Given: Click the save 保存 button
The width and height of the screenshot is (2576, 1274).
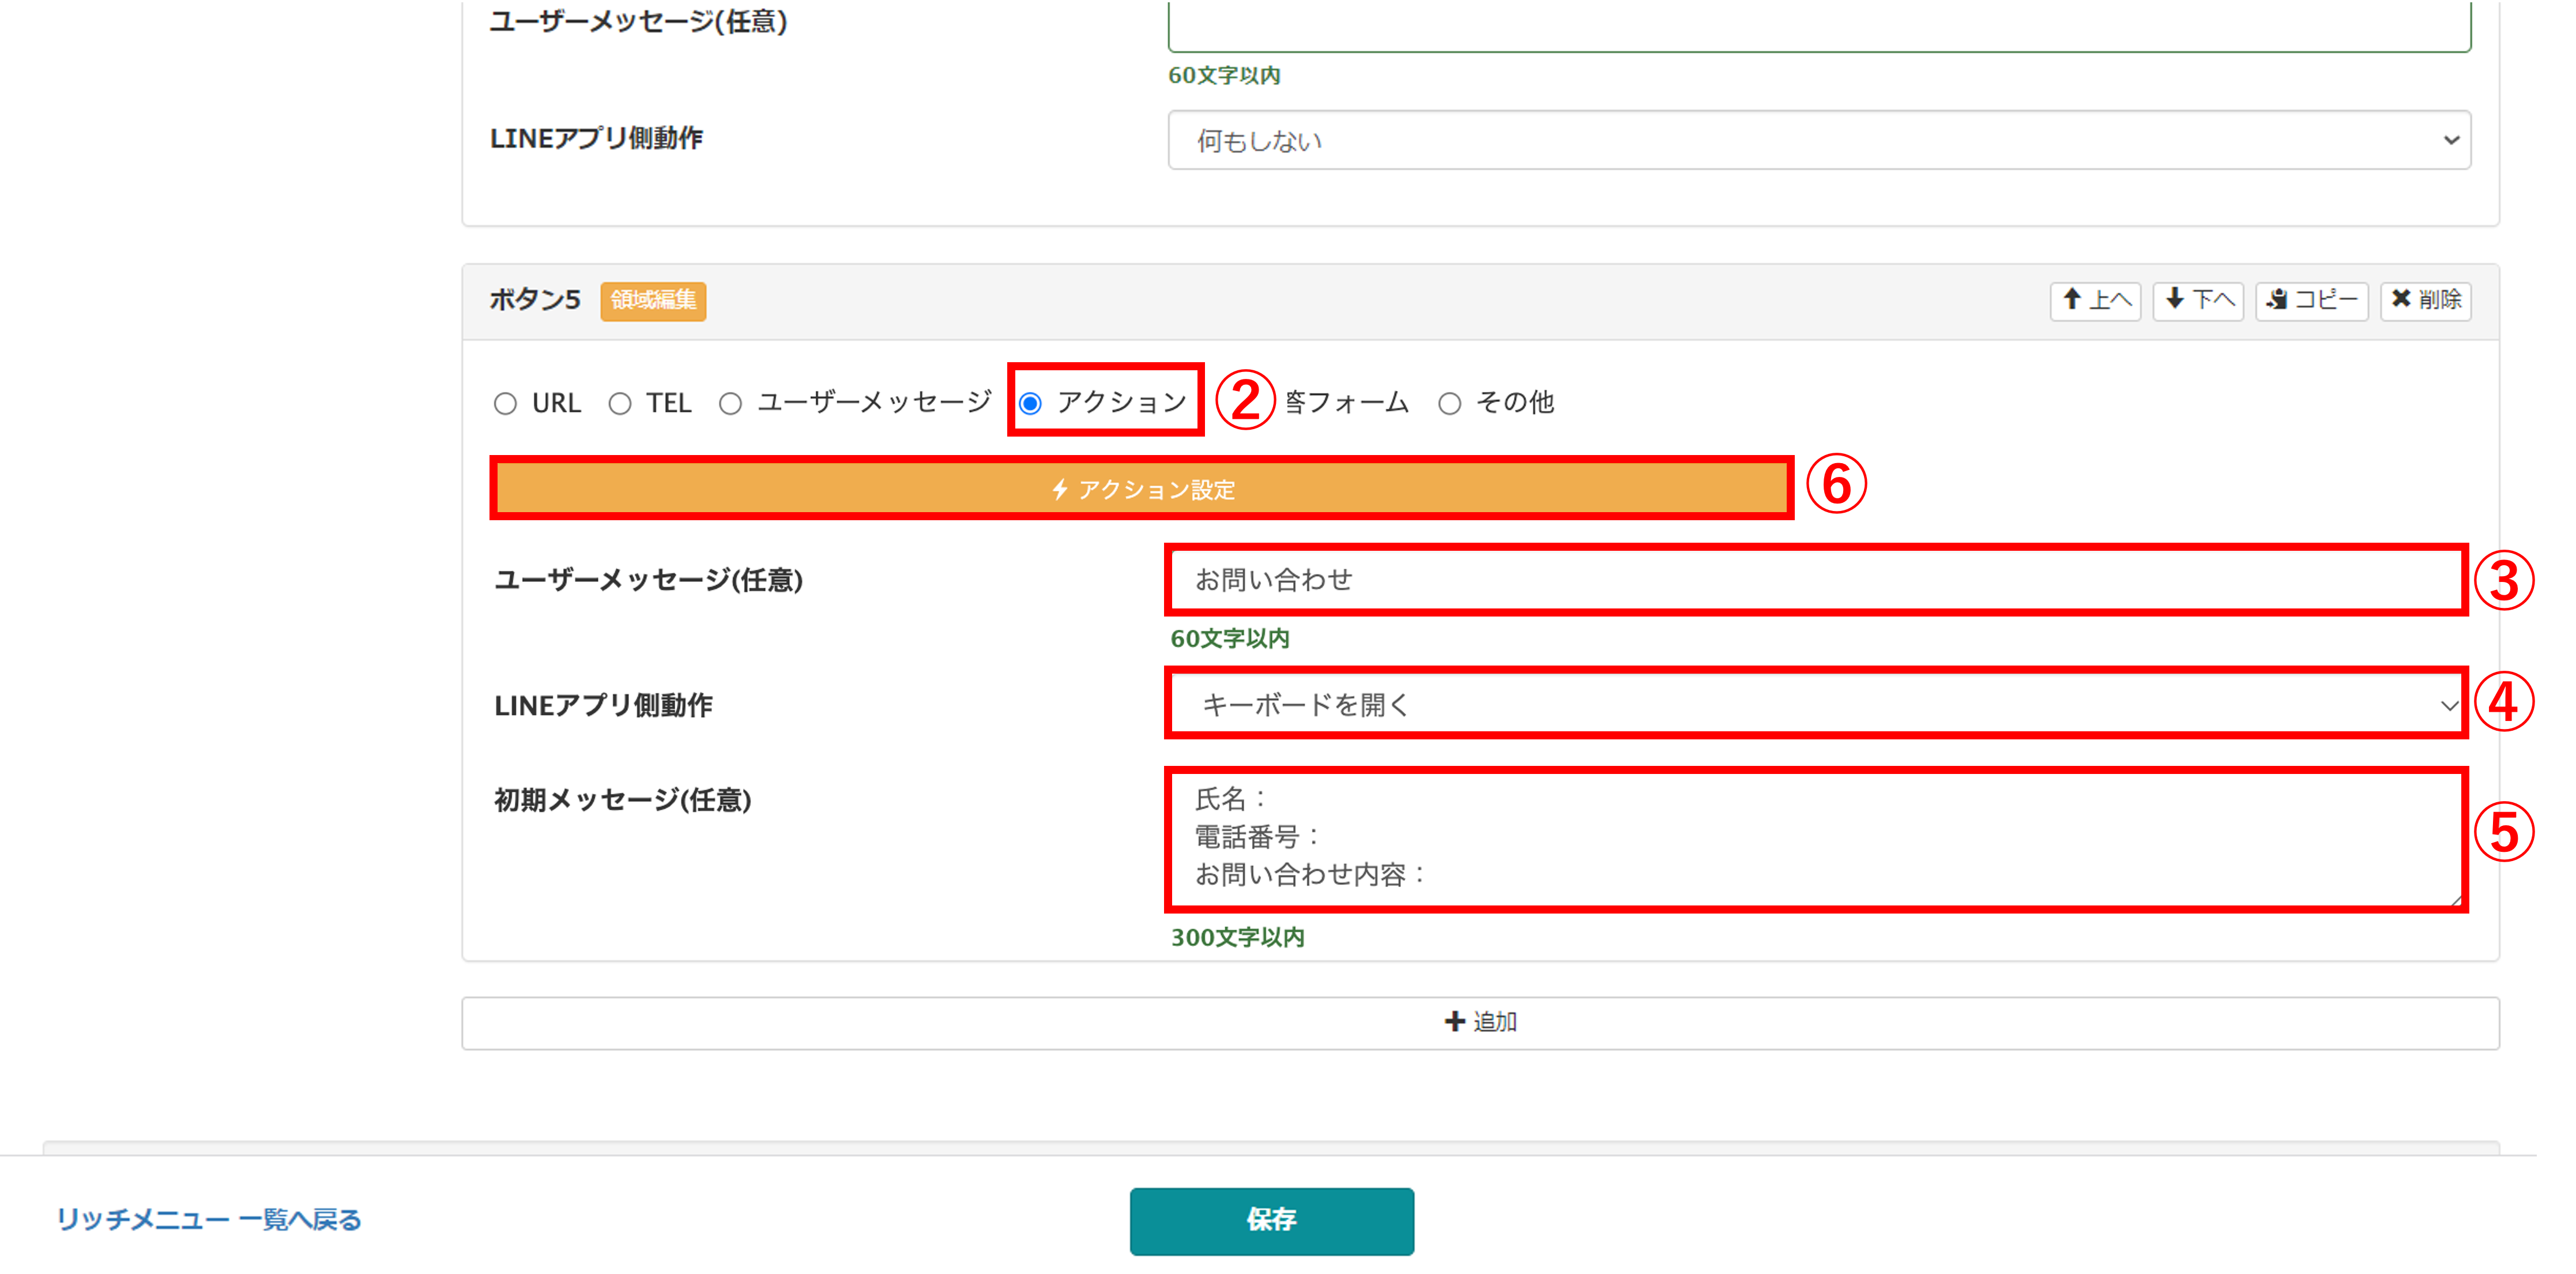Looking at the screenshot, I should (1271, 1220).
